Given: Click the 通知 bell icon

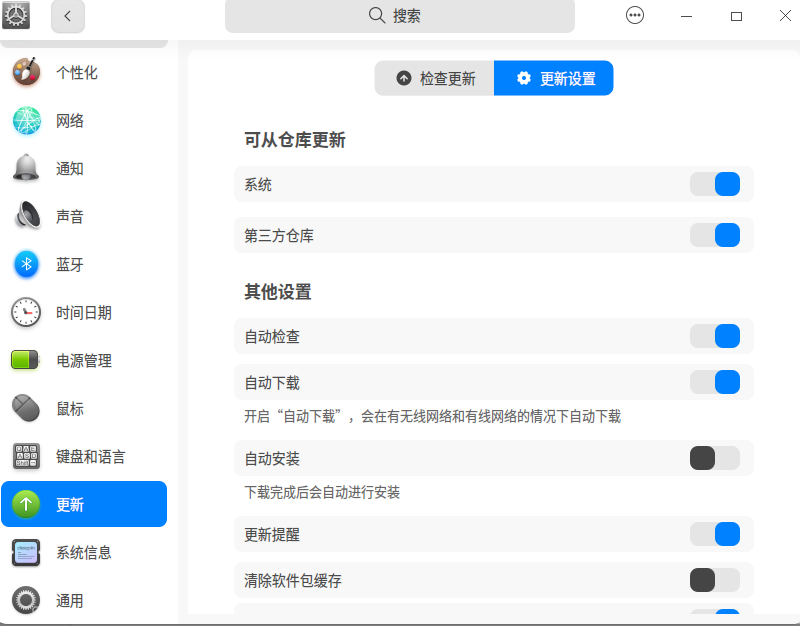Looking at the screenshot, I should click(x=26, y=168).
